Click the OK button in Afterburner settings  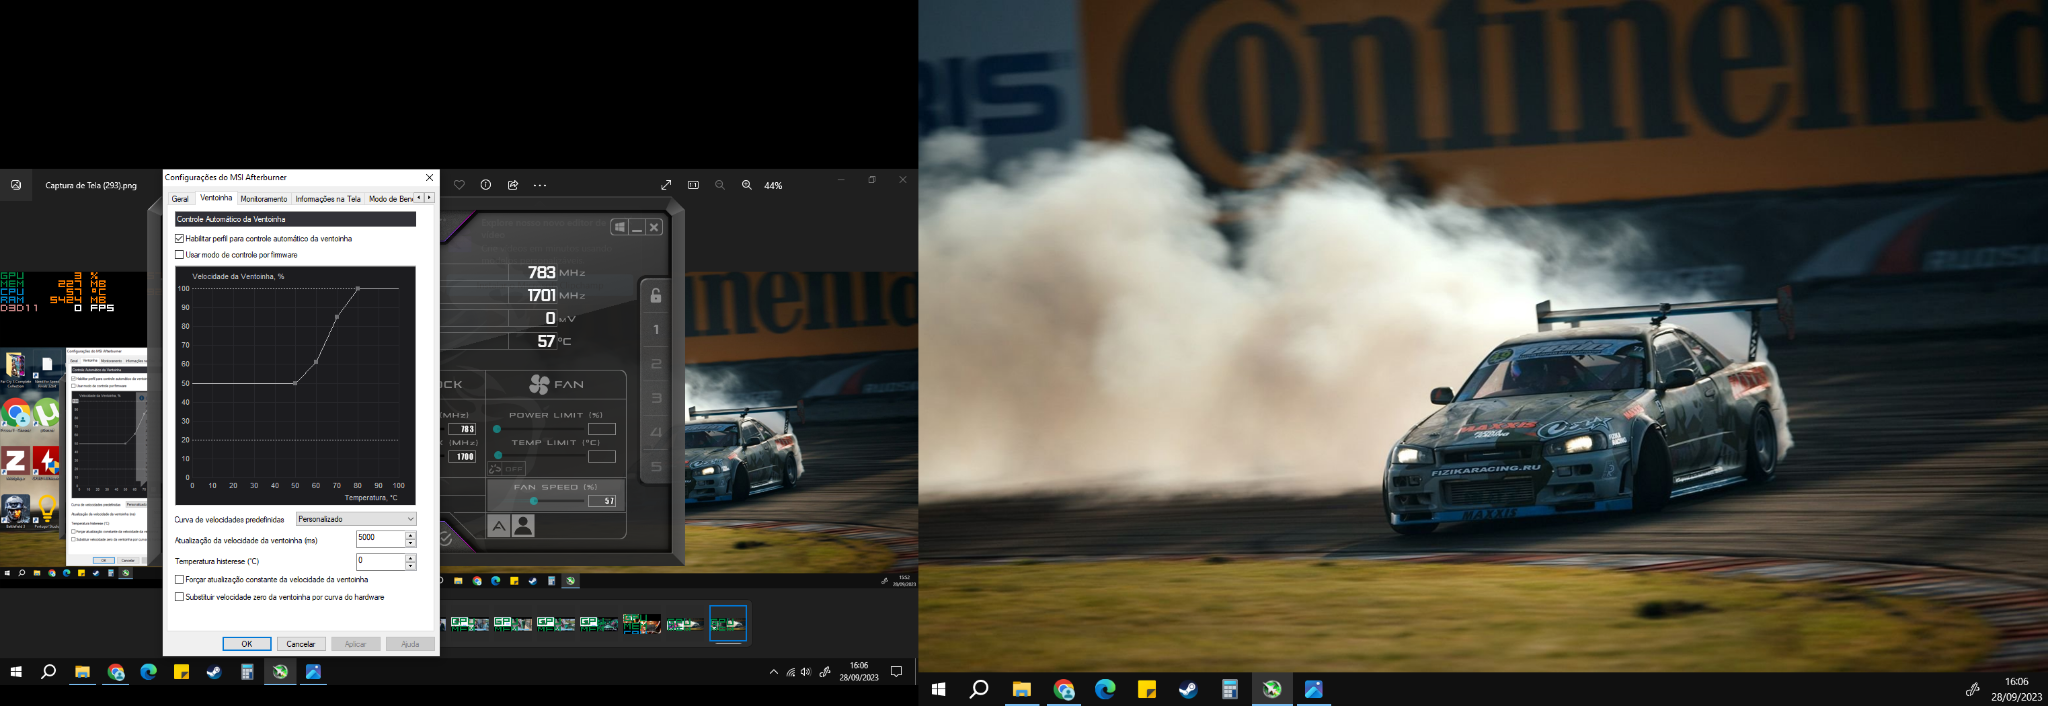(247, 644)
